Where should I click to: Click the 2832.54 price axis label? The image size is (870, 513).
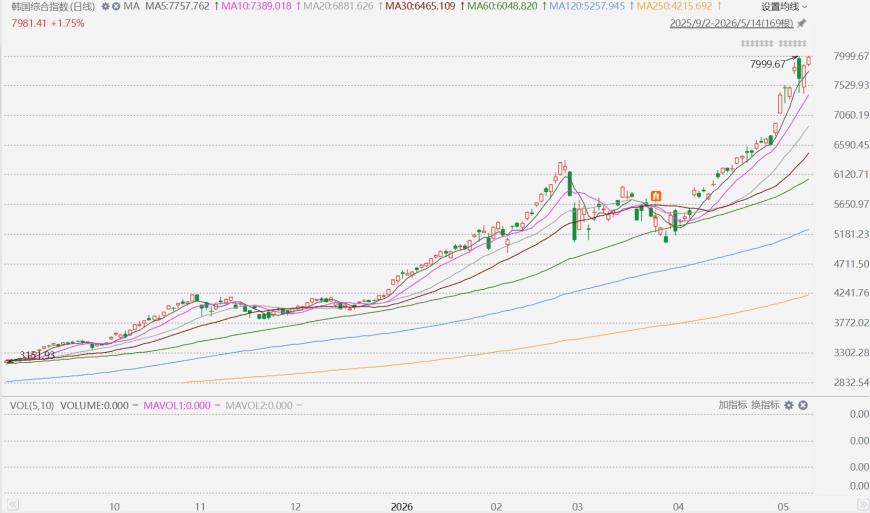(x=851, y=382)
